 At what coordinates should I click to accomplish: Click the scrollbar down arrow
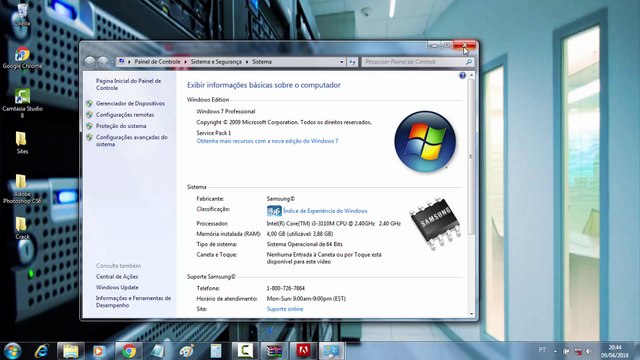(471, 314)
